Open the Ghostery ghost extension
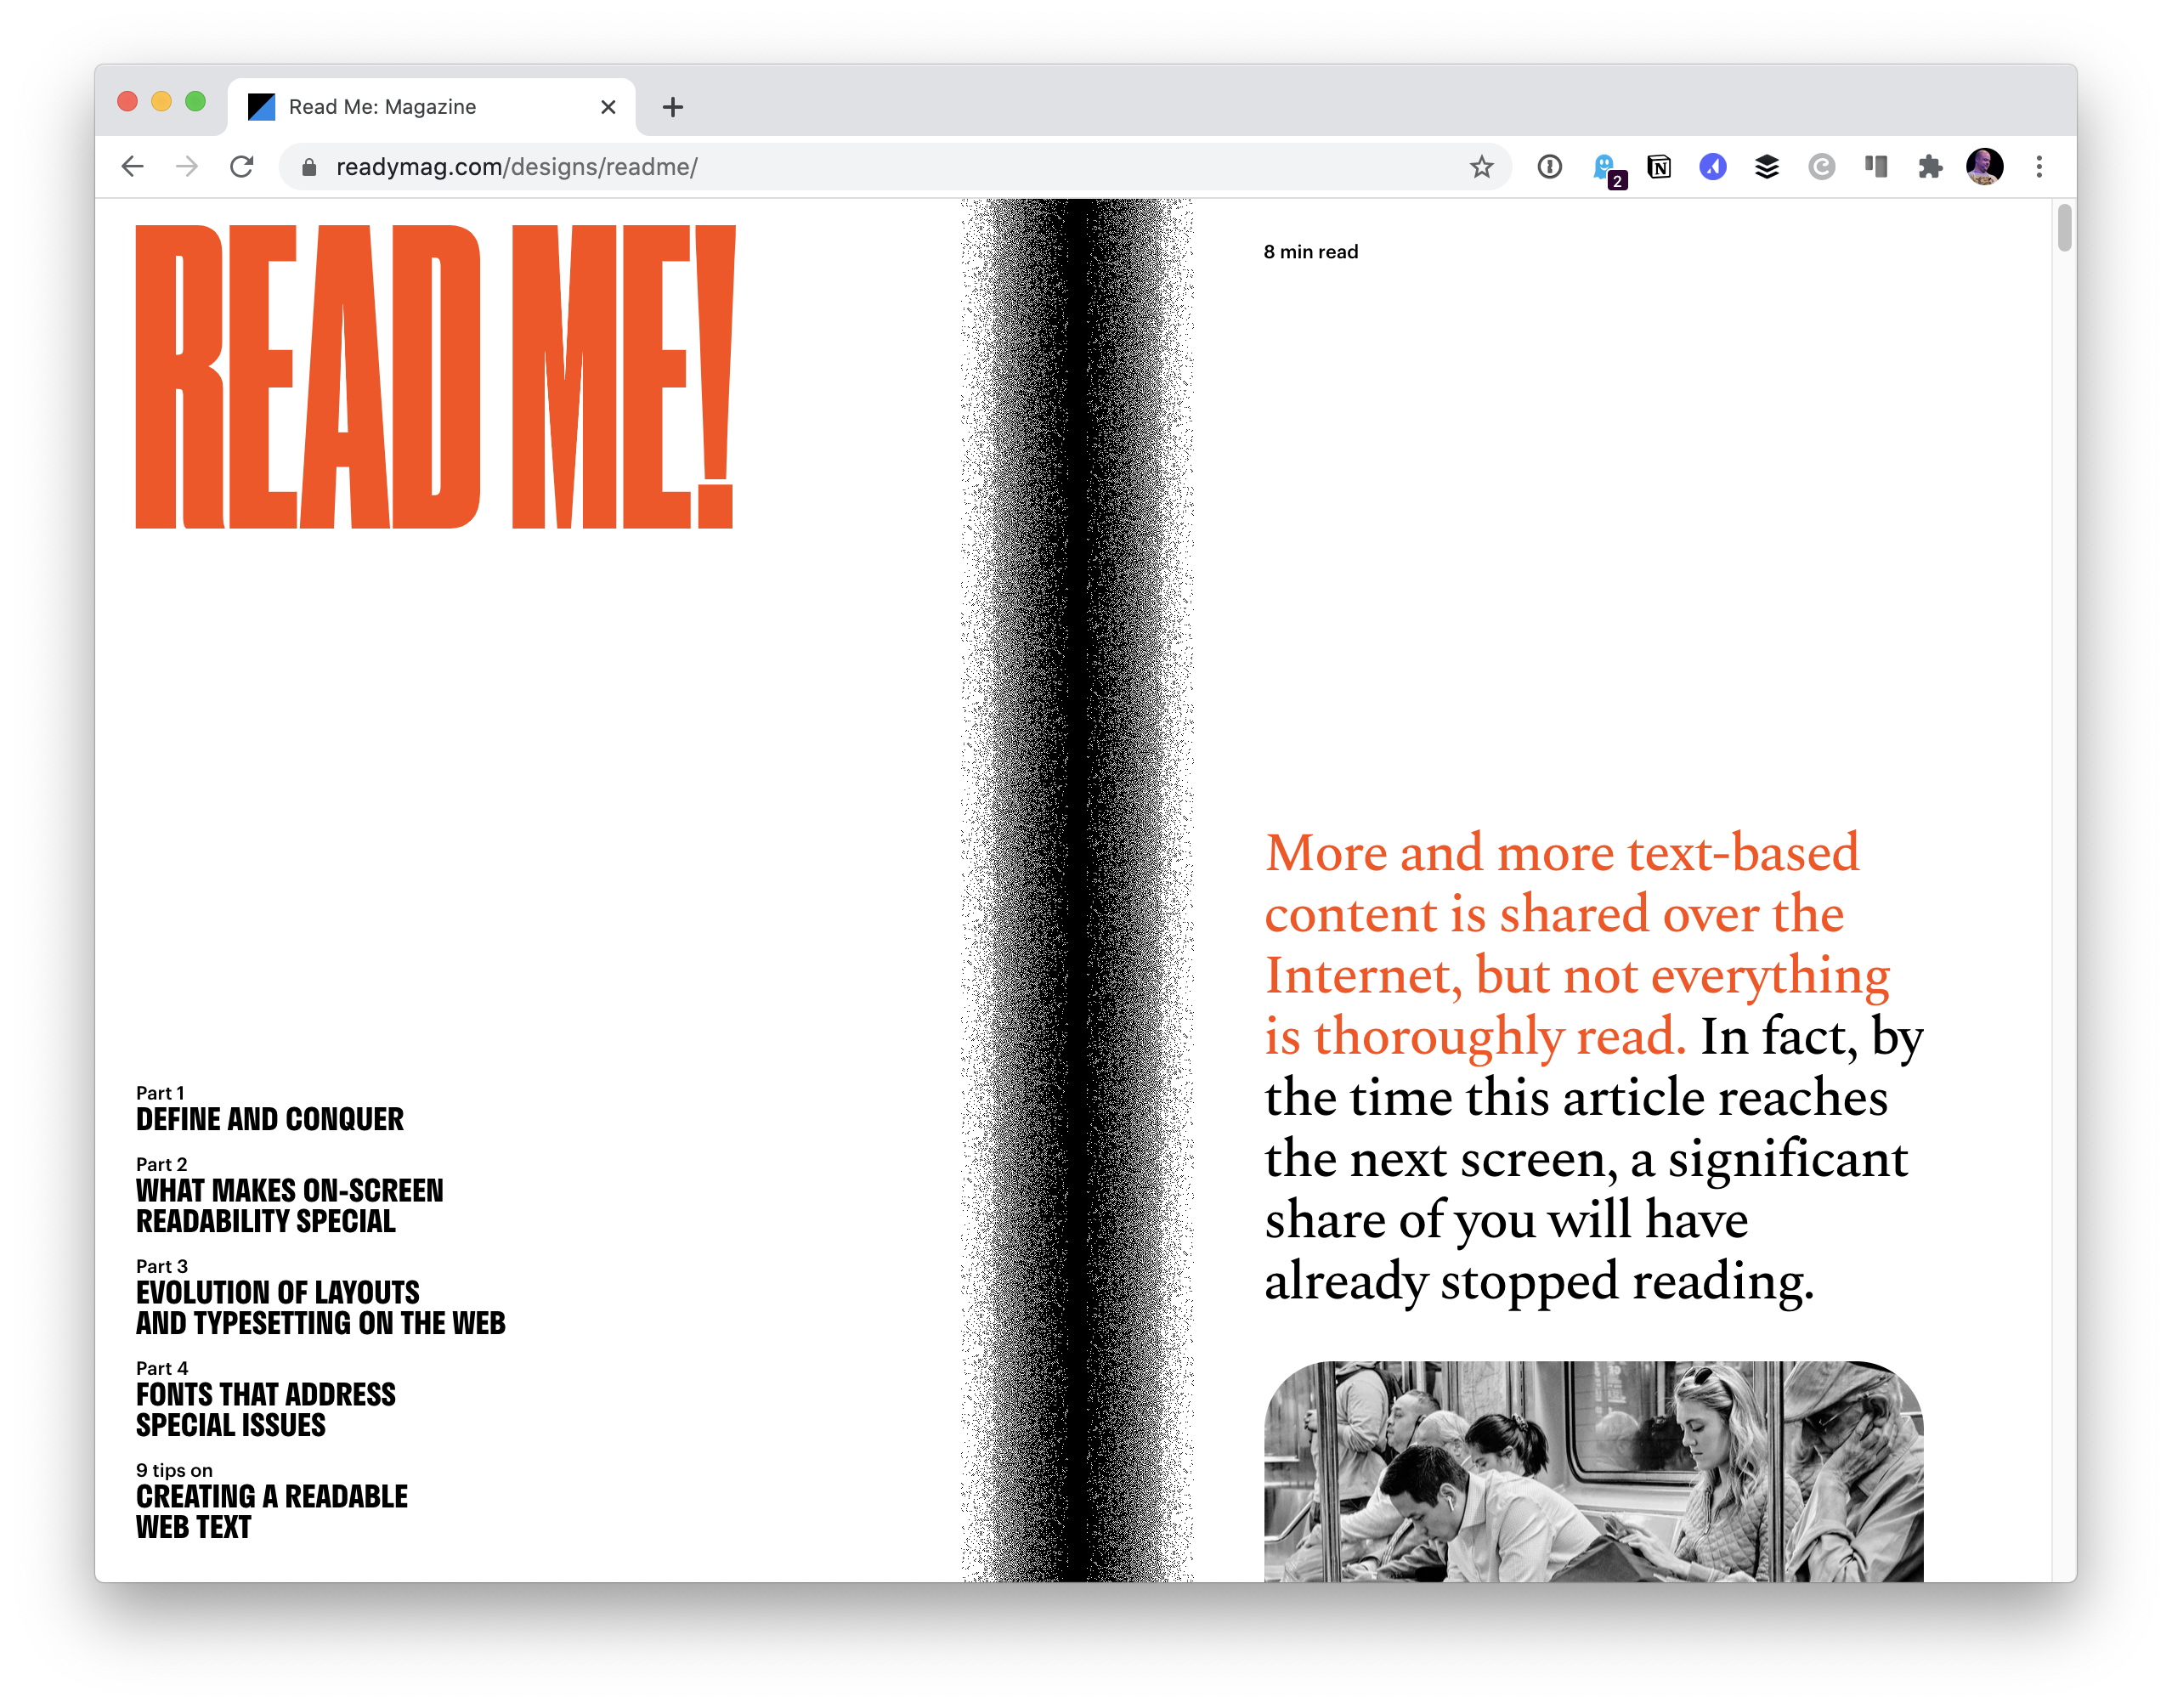 1605,167
